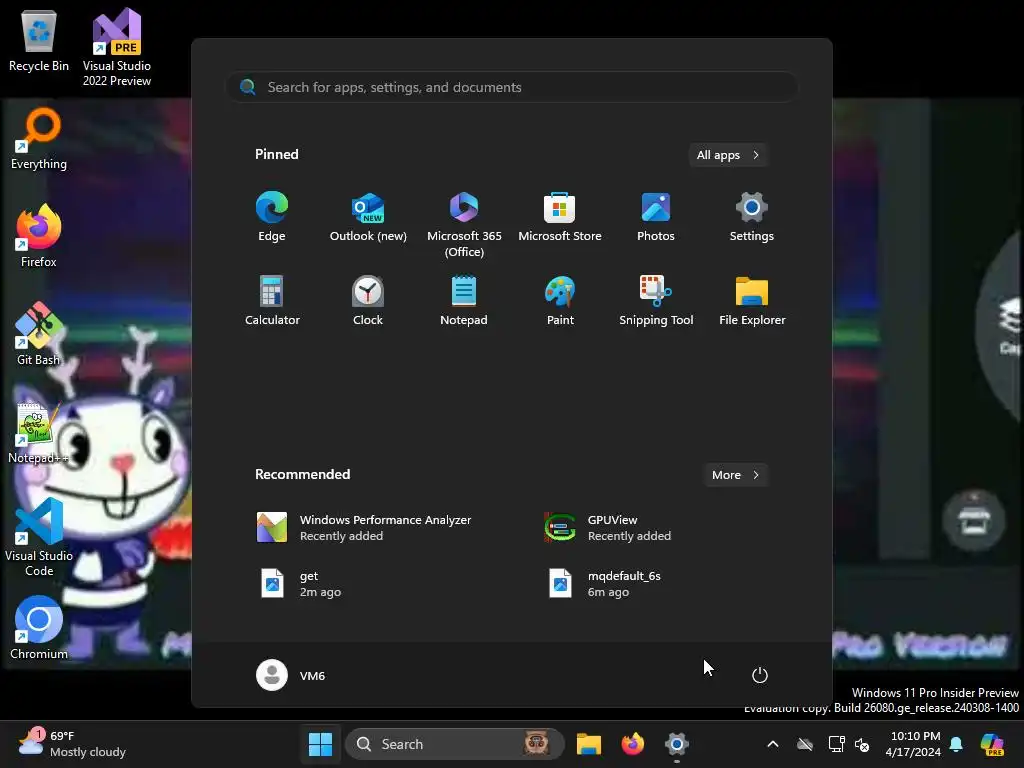The image size is (1024, 768).
Task: Select Notepad++ desktop shortcut
Action: pyautogui.click(x=39, y=432)
